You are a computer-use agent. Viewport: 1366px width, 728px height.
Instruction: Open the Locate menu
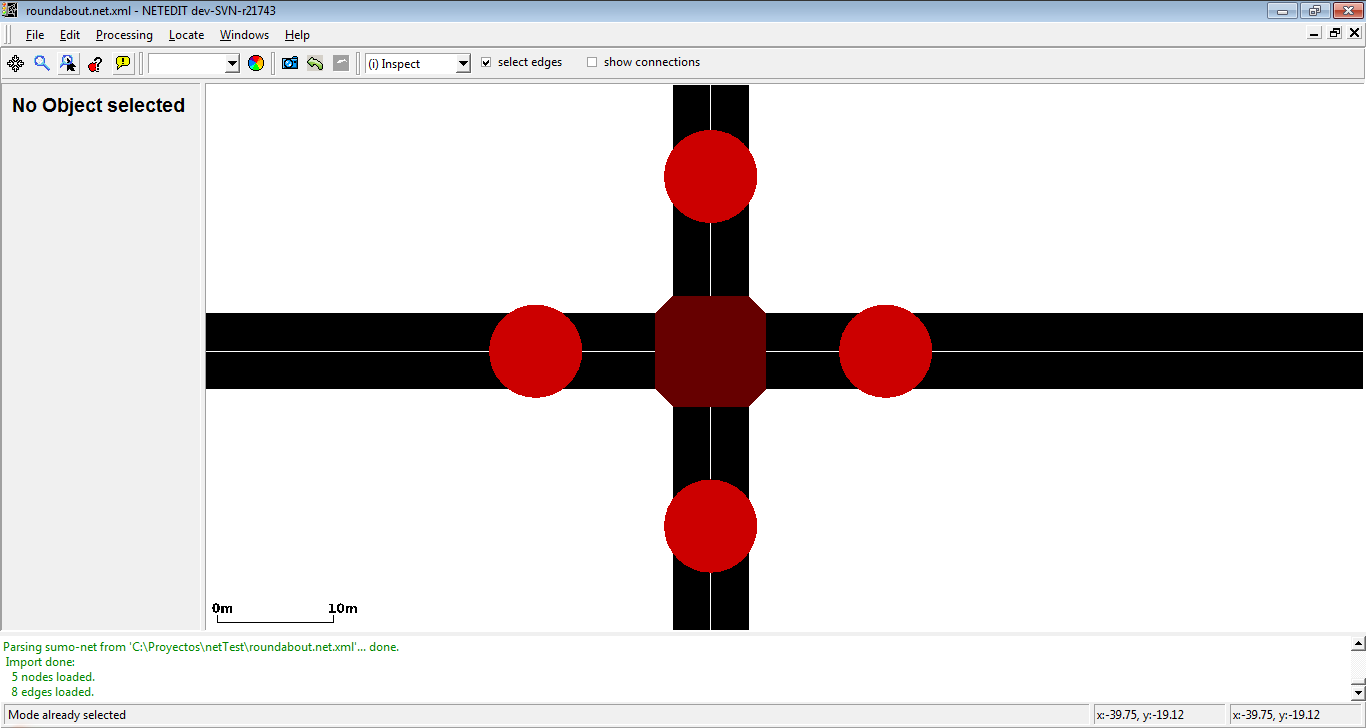pyautogui.click(x=186, y=35)
